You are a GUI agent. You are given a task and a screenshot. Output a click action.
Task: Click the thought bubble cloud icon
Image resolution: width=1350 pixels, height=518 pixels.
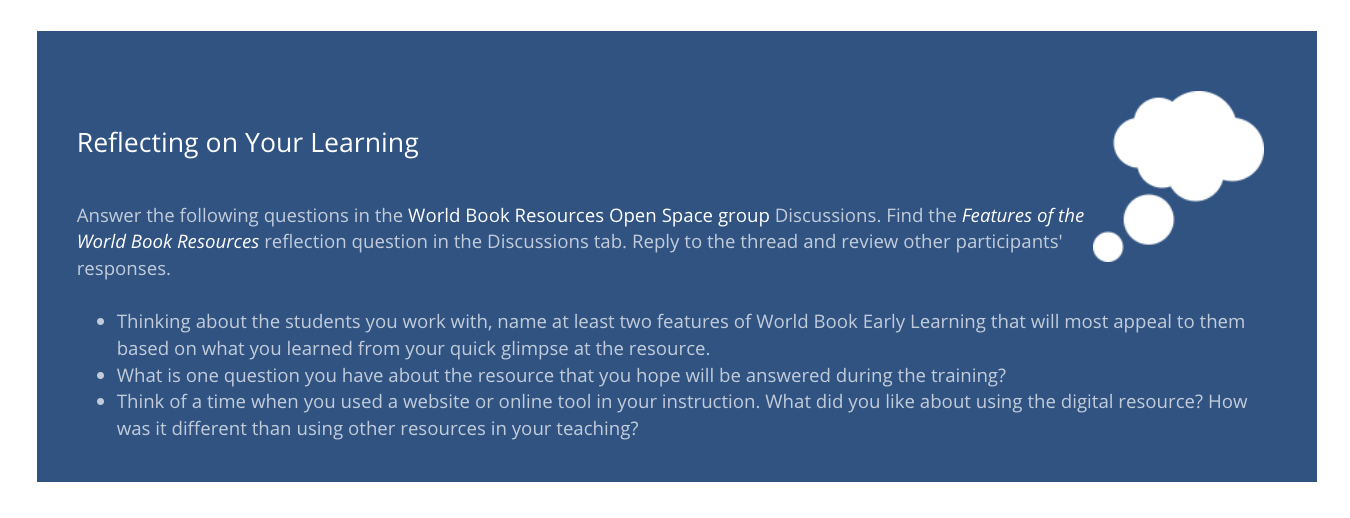pos(1178,176)
